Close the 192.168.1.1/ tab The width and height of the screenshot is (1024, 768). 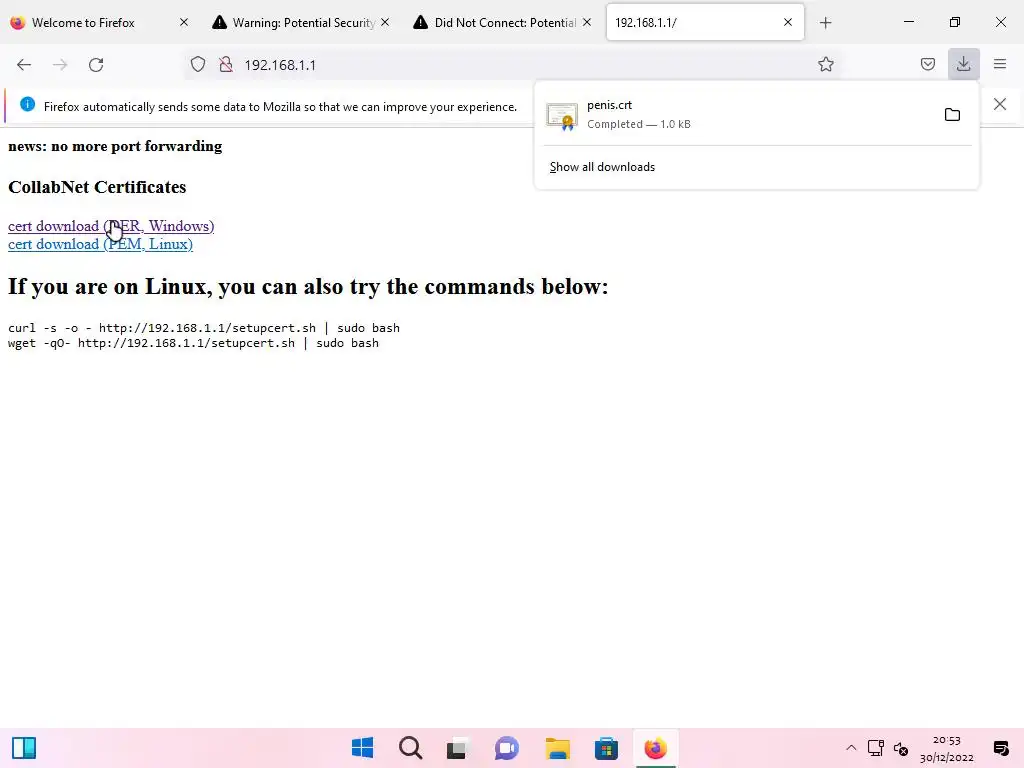(788, 22)
